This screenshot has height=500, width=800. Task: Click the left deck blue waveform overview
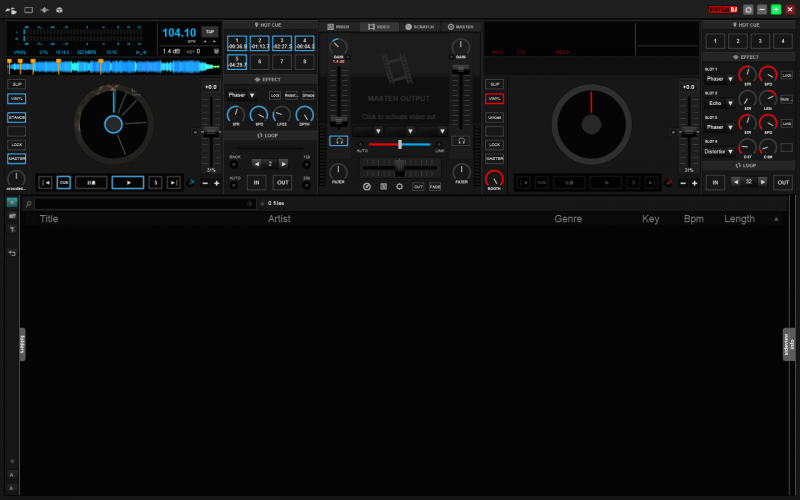coord(113,66)
